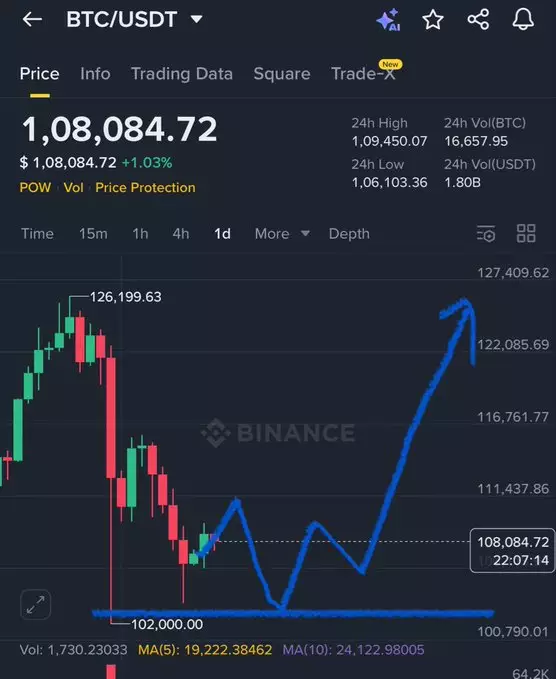Open the More intervals dropdown

click(282, 234)
